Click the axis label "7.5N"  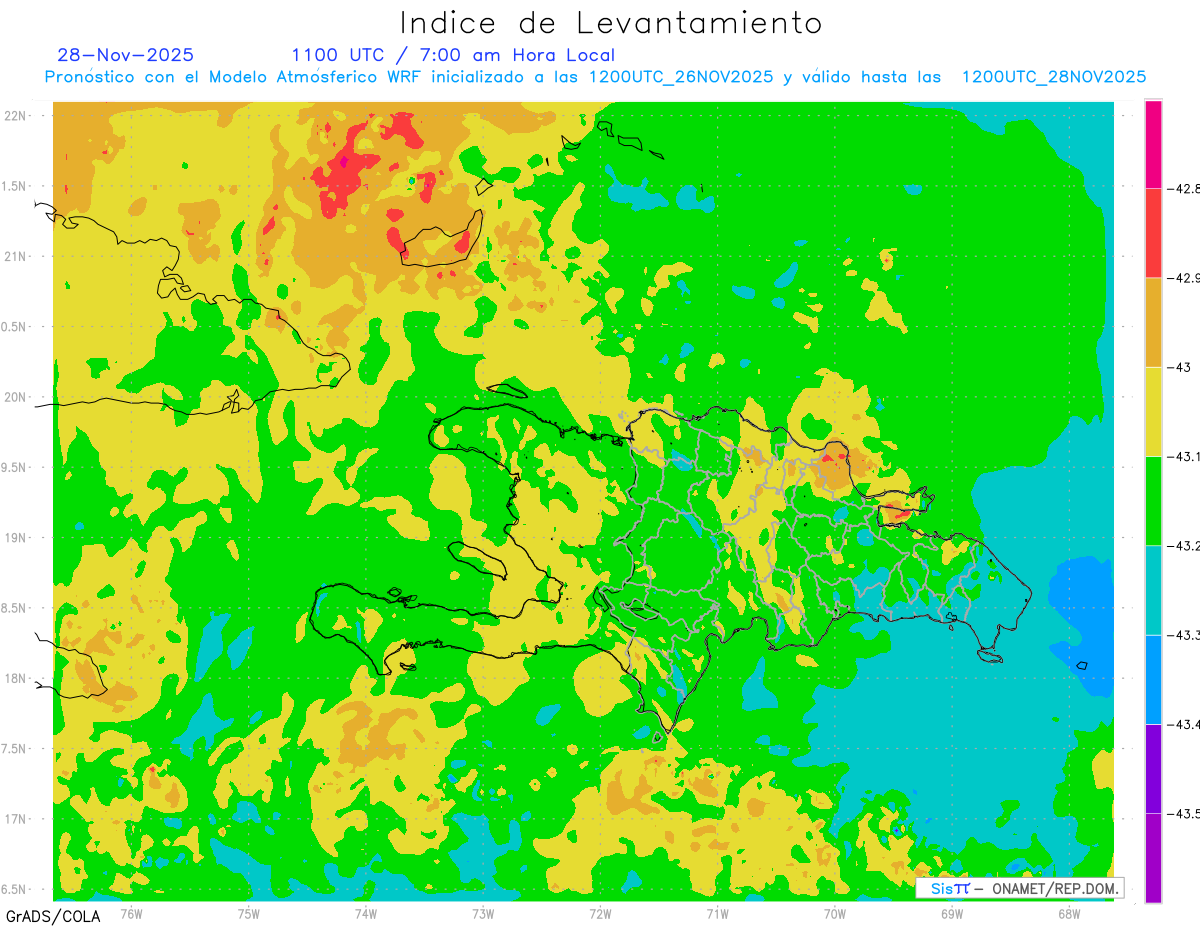(14, 749)
